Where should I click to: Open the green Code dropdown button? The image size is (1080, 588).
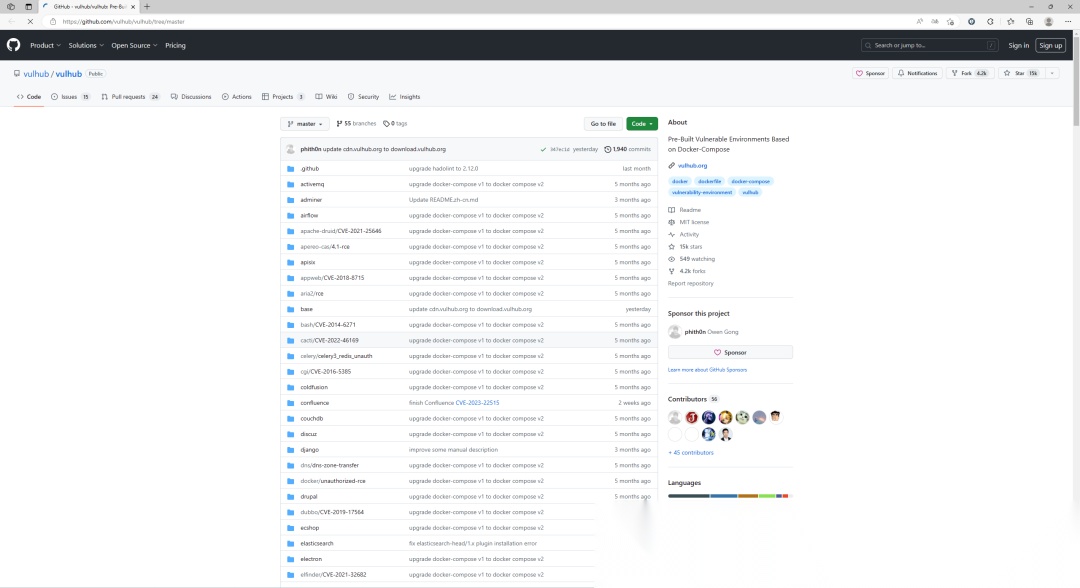point(641,124)
